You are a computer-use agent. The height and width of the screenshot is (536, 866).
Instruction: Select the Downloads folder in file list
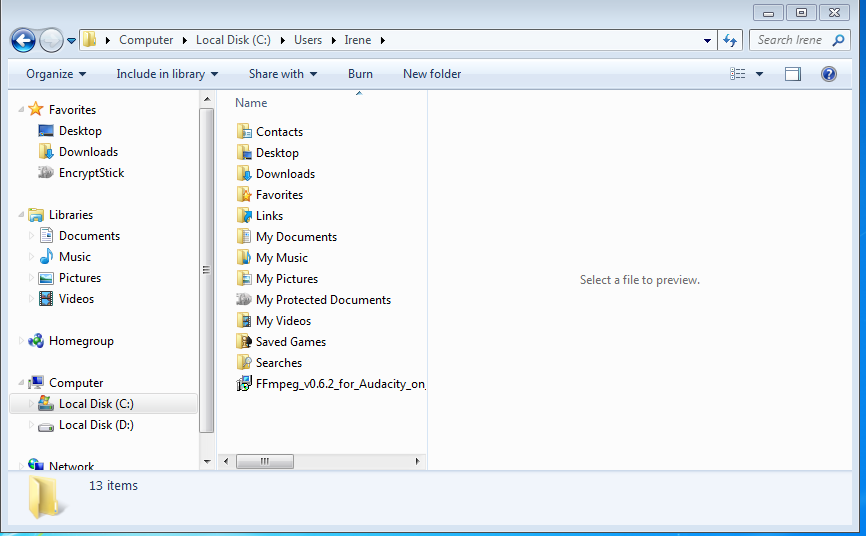coord(285,174)
